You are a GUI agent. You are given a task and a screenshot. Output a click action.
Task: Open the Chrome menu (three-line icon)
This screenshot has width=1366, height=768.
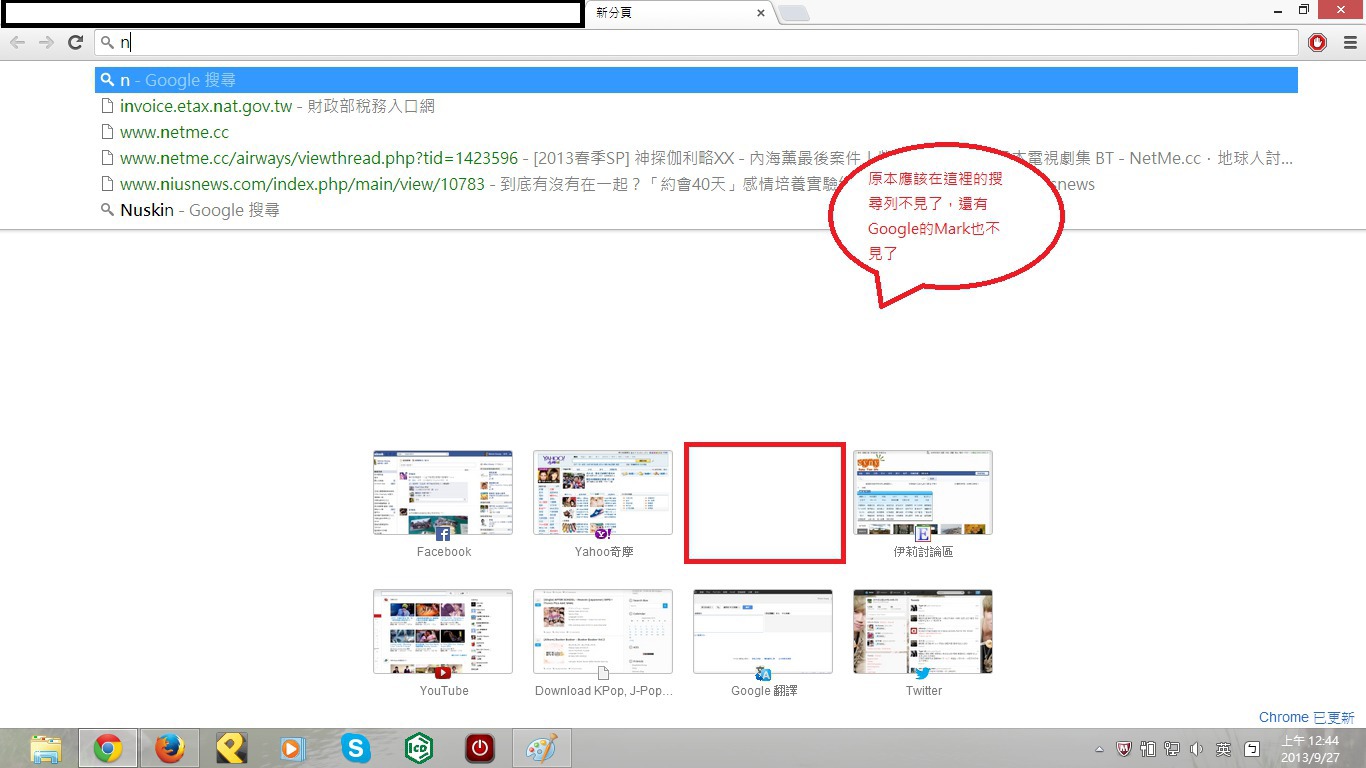pyautogui.click(x=1350, y=42)
